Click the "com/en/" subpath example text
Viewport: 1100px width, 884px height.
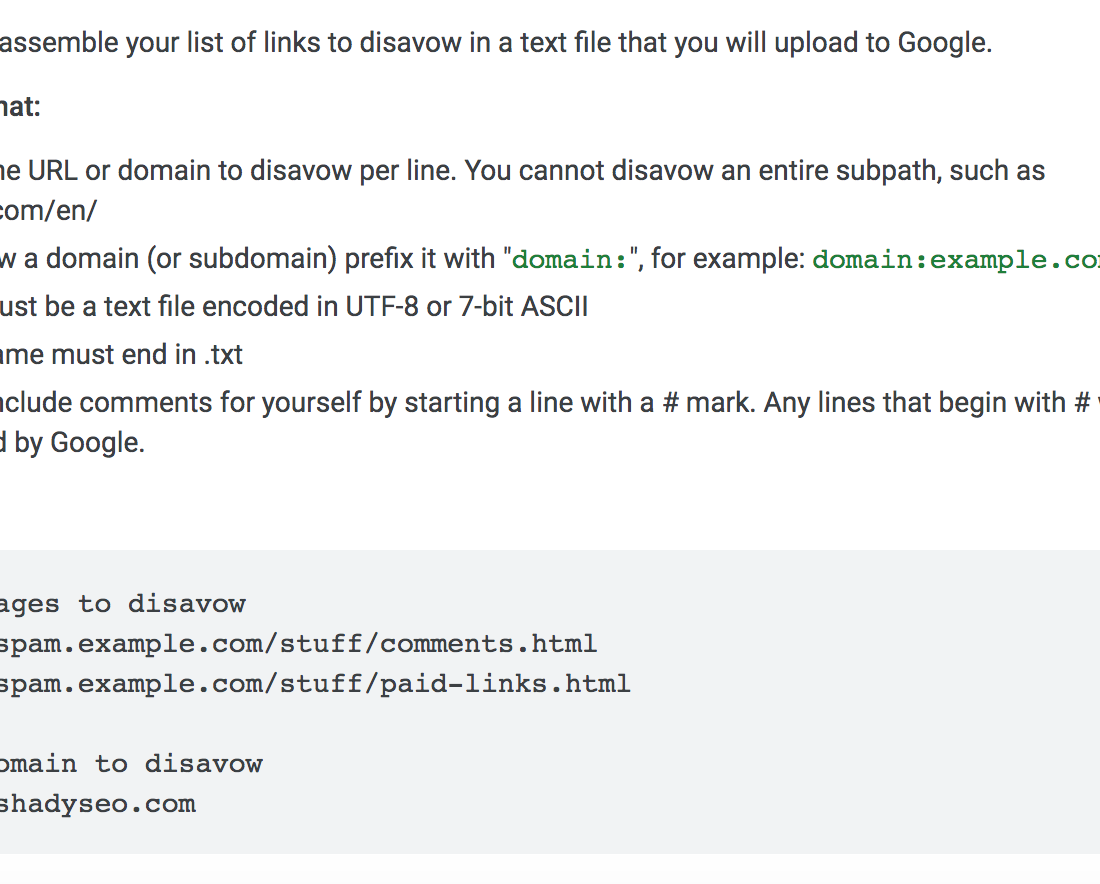point(48,210)
